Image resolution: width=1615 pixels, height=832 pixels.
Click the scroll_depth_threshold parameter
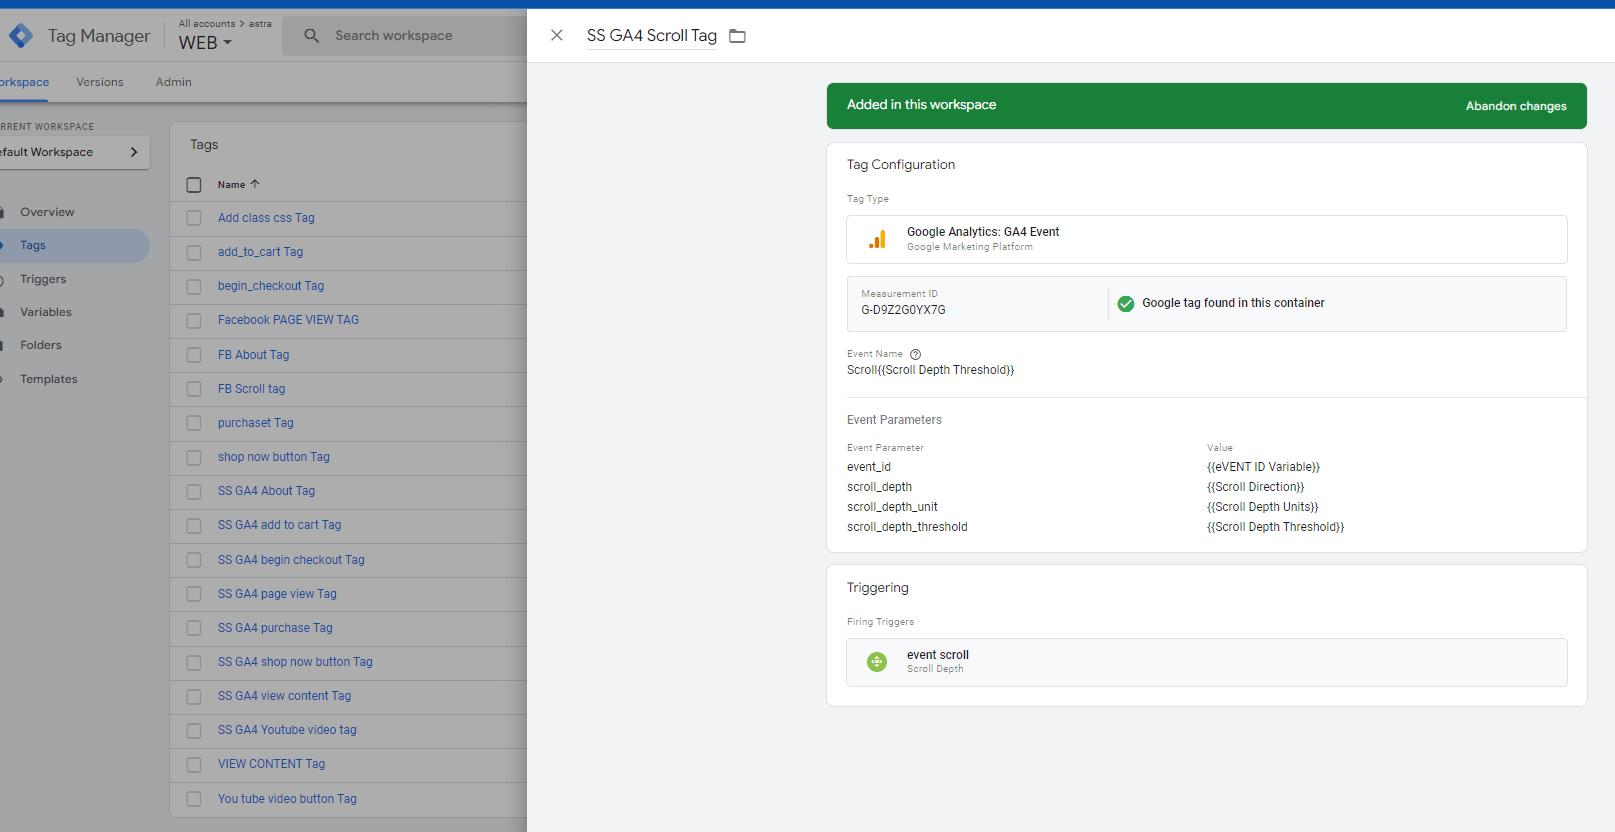(907, 527)
